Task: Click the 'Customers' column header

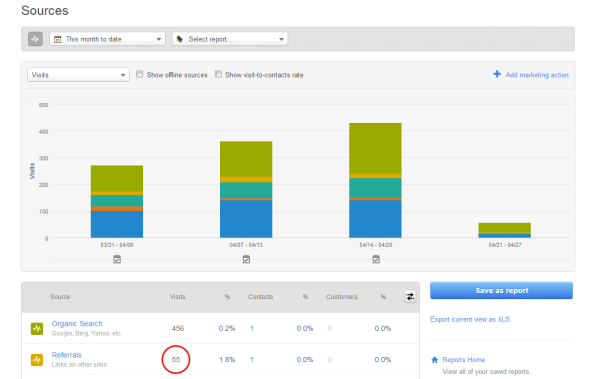Action: (342, 297)
